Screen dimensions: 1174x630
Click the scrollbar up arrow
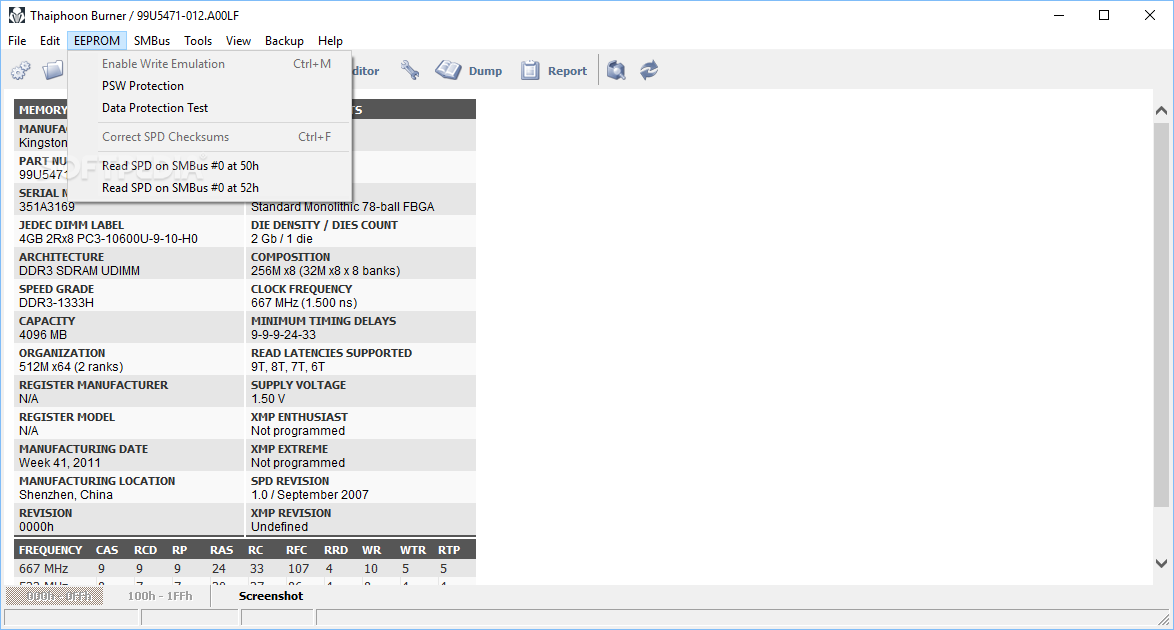1161,110
